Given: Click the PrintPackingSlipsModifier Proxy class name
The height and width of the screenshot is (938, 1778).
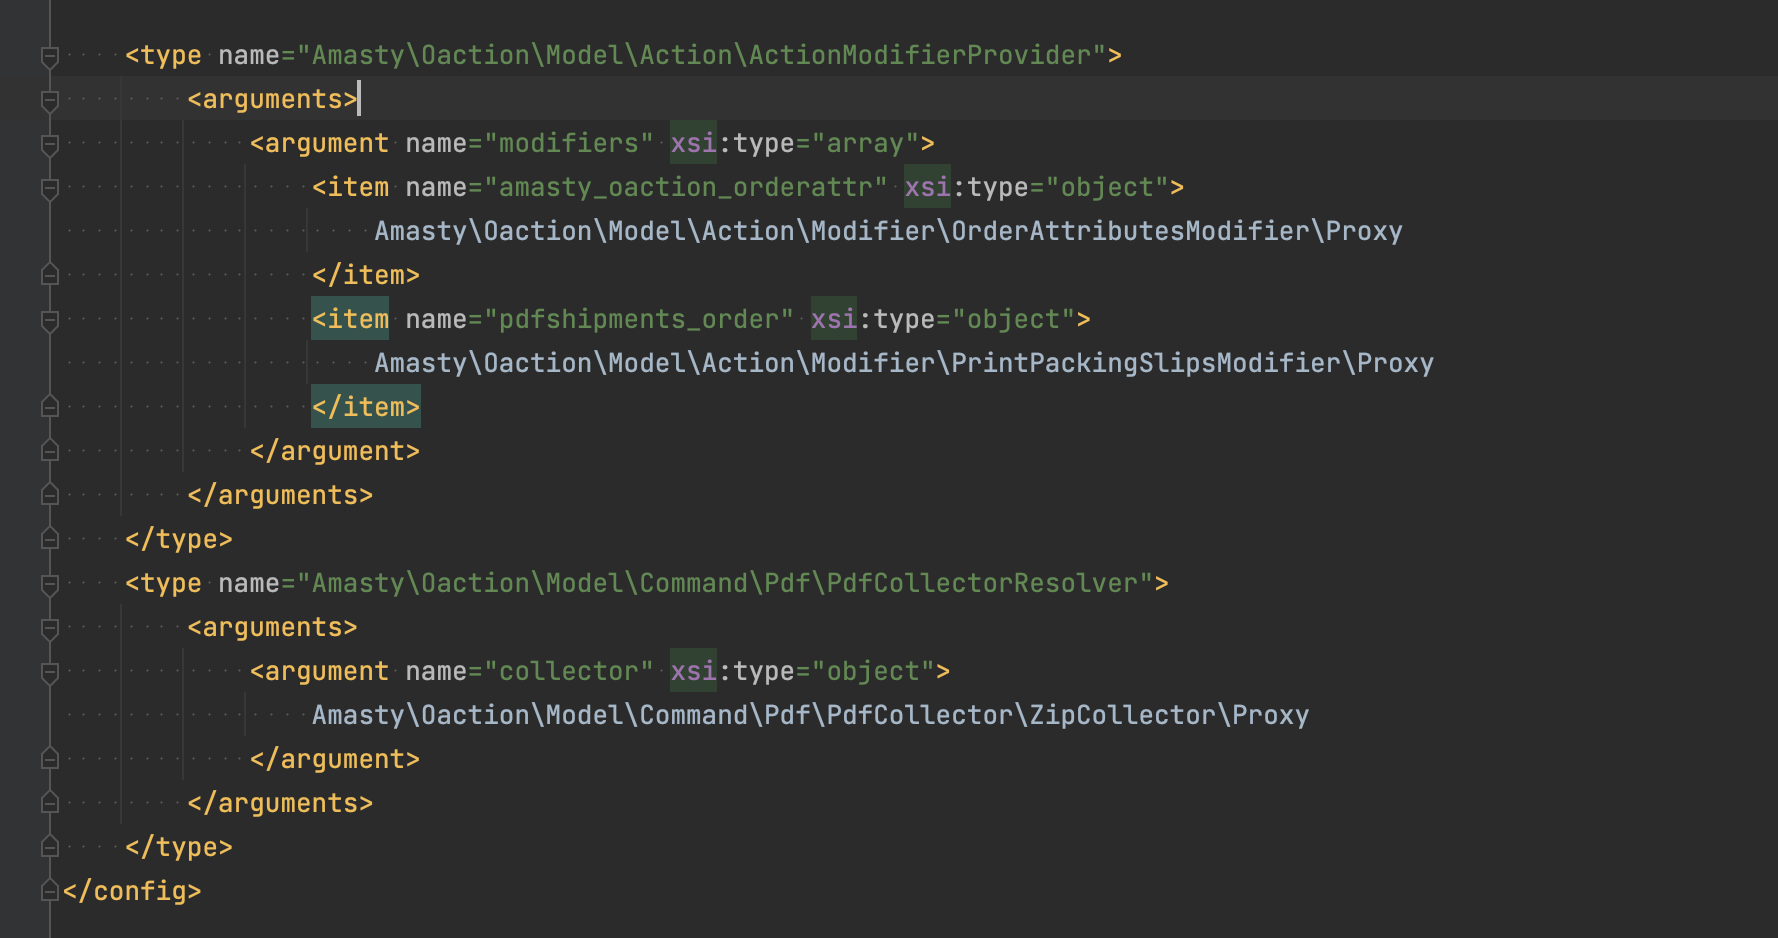Looking at the screenshot, I should pos(903,363).
